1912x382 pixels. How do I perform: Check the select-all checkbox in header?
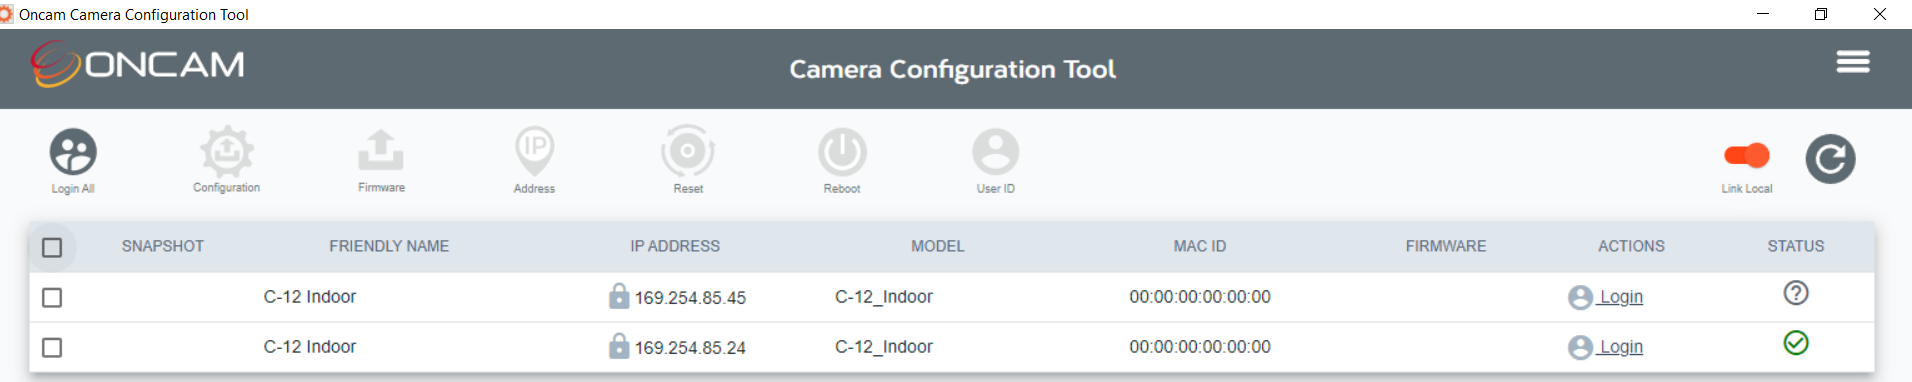click(52, 247)
